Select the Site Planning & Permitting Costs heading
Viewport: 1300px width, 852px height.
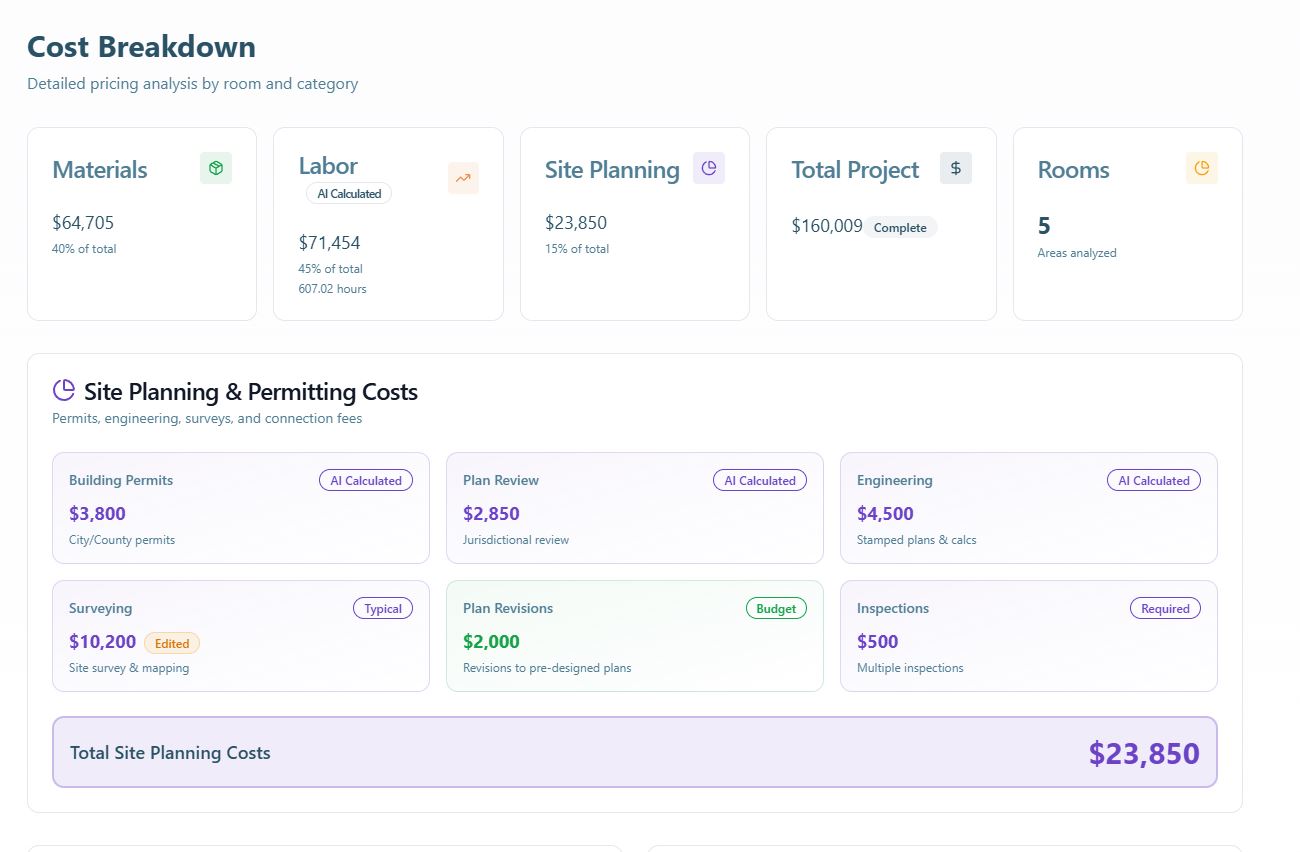click(x=251, y=391)
